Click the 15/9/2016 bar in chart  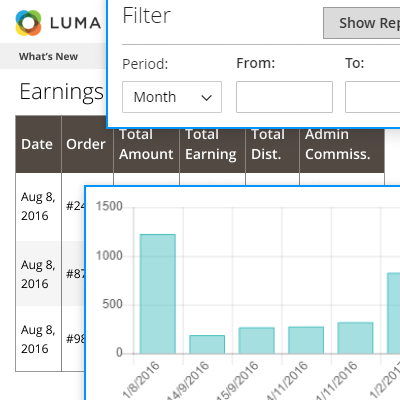256,340
